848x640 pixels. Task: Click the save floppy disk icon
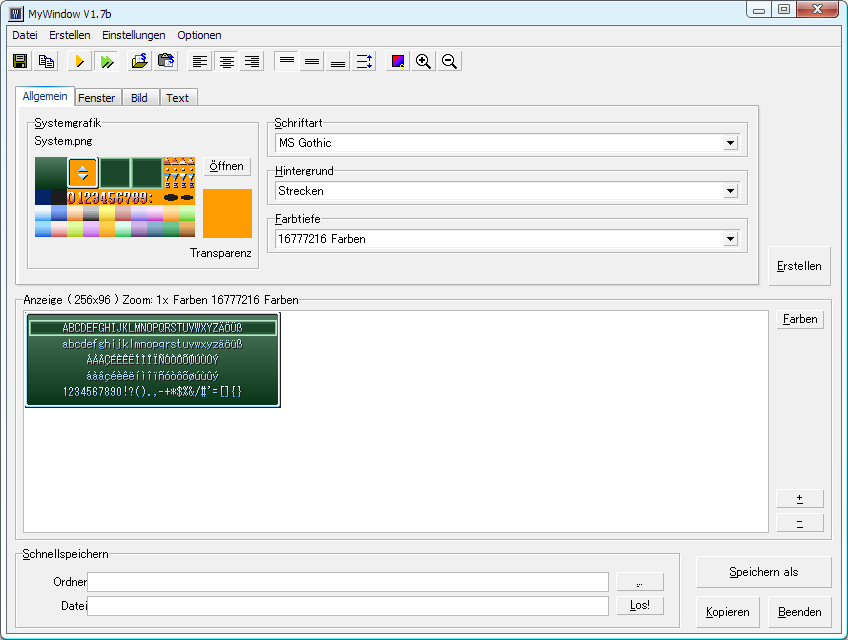pyautogui.click(x=20, y=61)
